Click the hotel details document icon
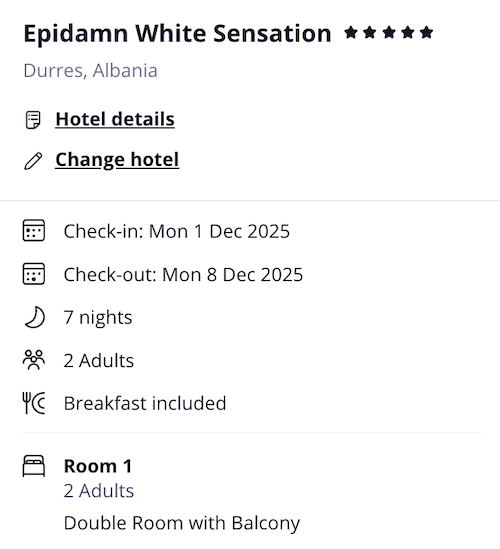The height and width of the screenshot is (549, 500). pyautogui.click(x=33, y=120)
